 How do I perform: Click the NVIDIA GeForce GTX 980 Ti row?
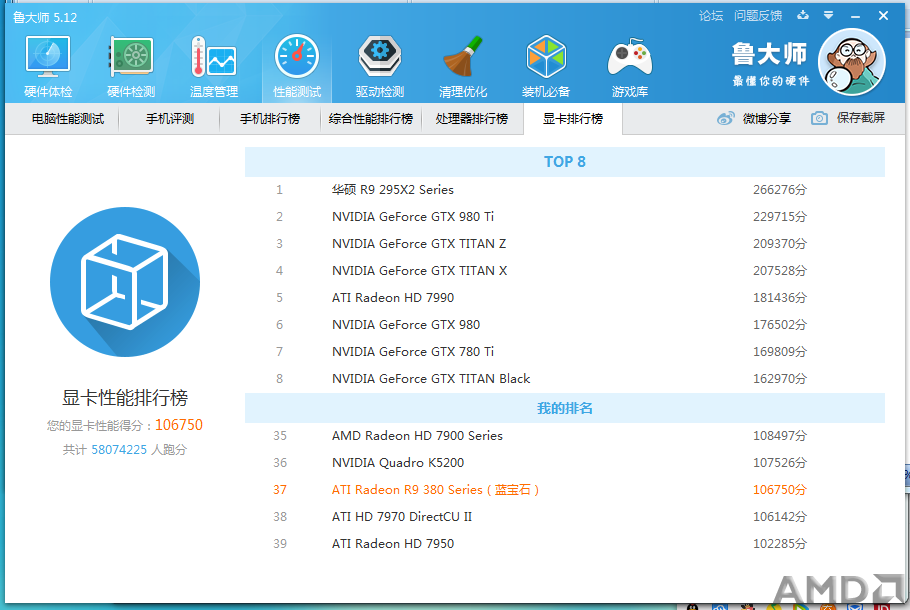coord(565,216)
